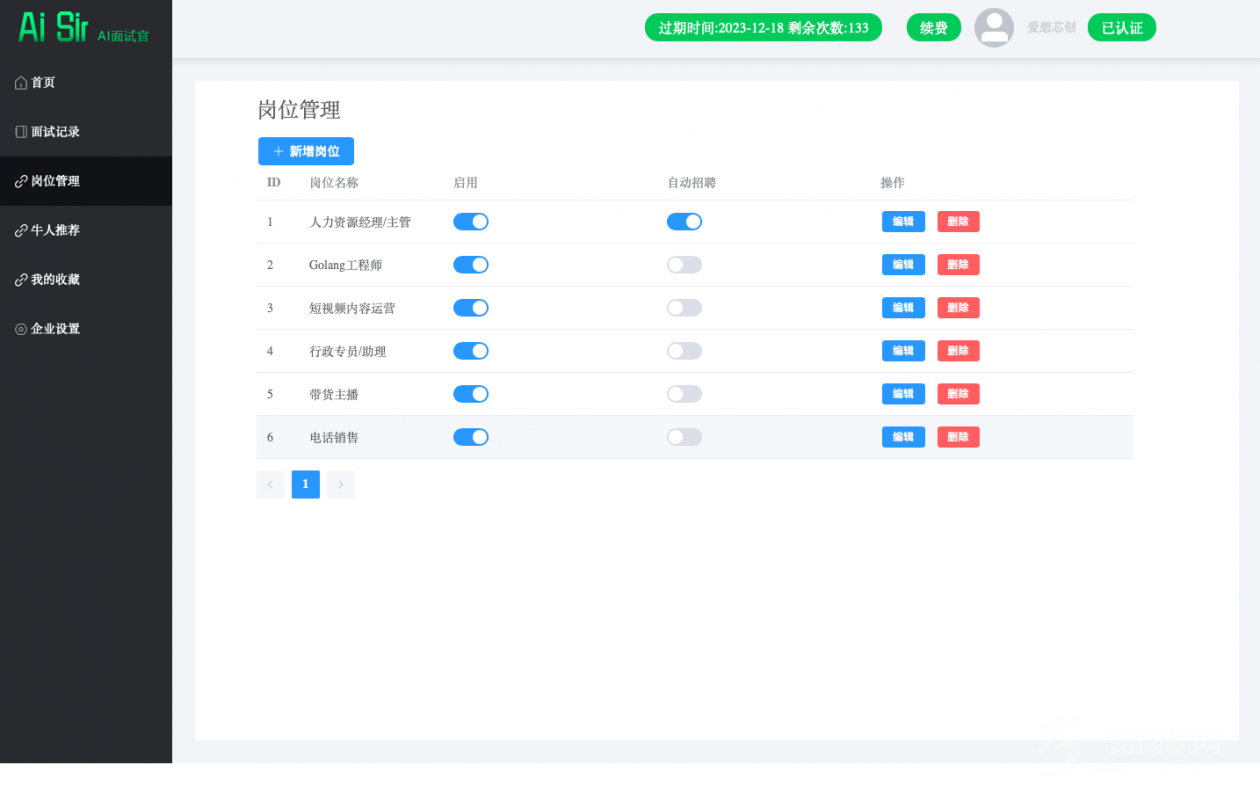Screen dimensions: 1260x787
Task: Click the link icon beside 我的收藏
Action: [x=21, y=280]
